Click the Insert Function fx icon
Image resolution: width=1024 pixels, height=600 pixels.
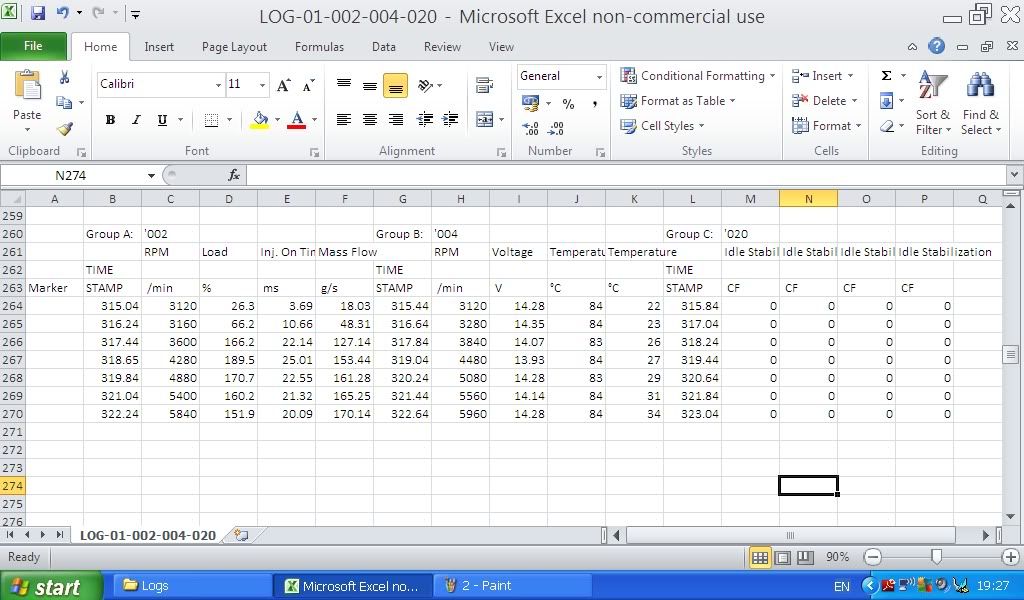[x=234, y=175]
